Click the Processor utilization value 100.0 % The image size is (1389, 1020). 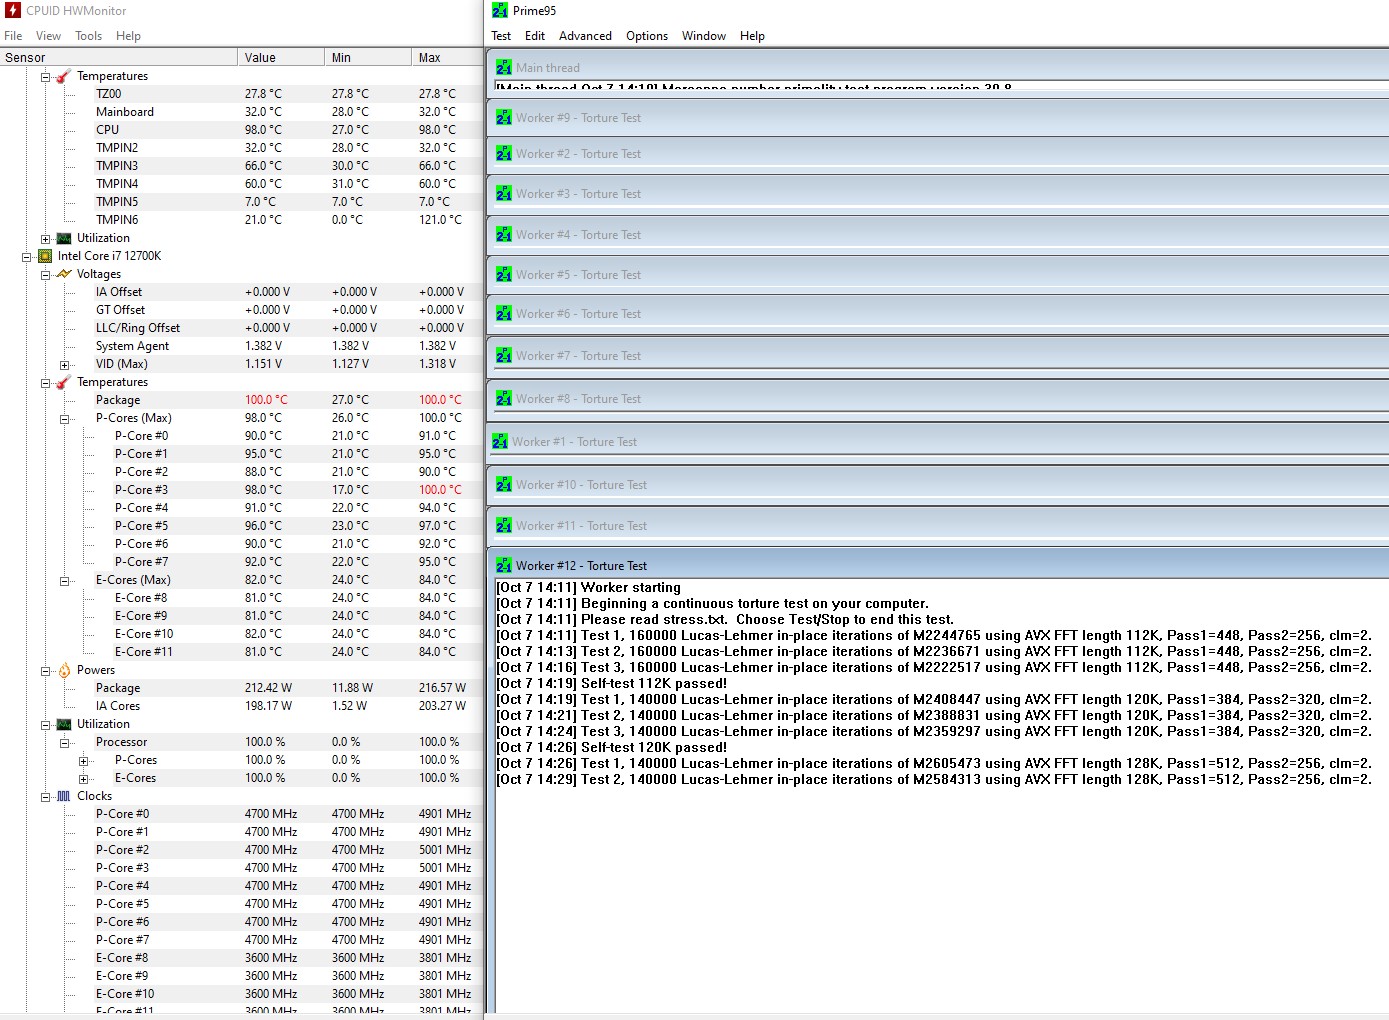click(265, 742)
